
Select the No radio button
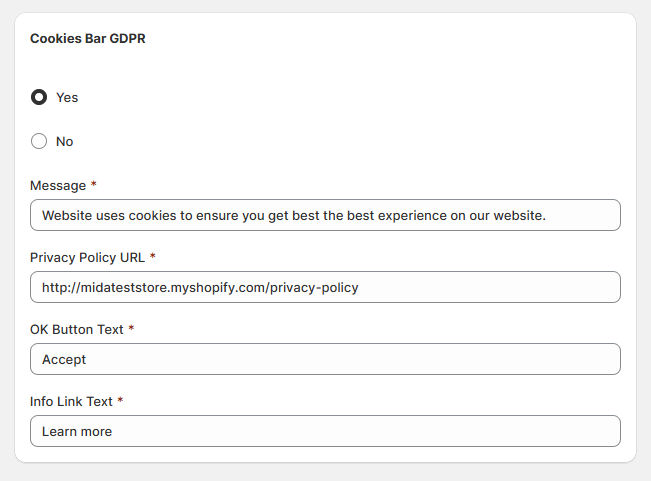[39, 141]
